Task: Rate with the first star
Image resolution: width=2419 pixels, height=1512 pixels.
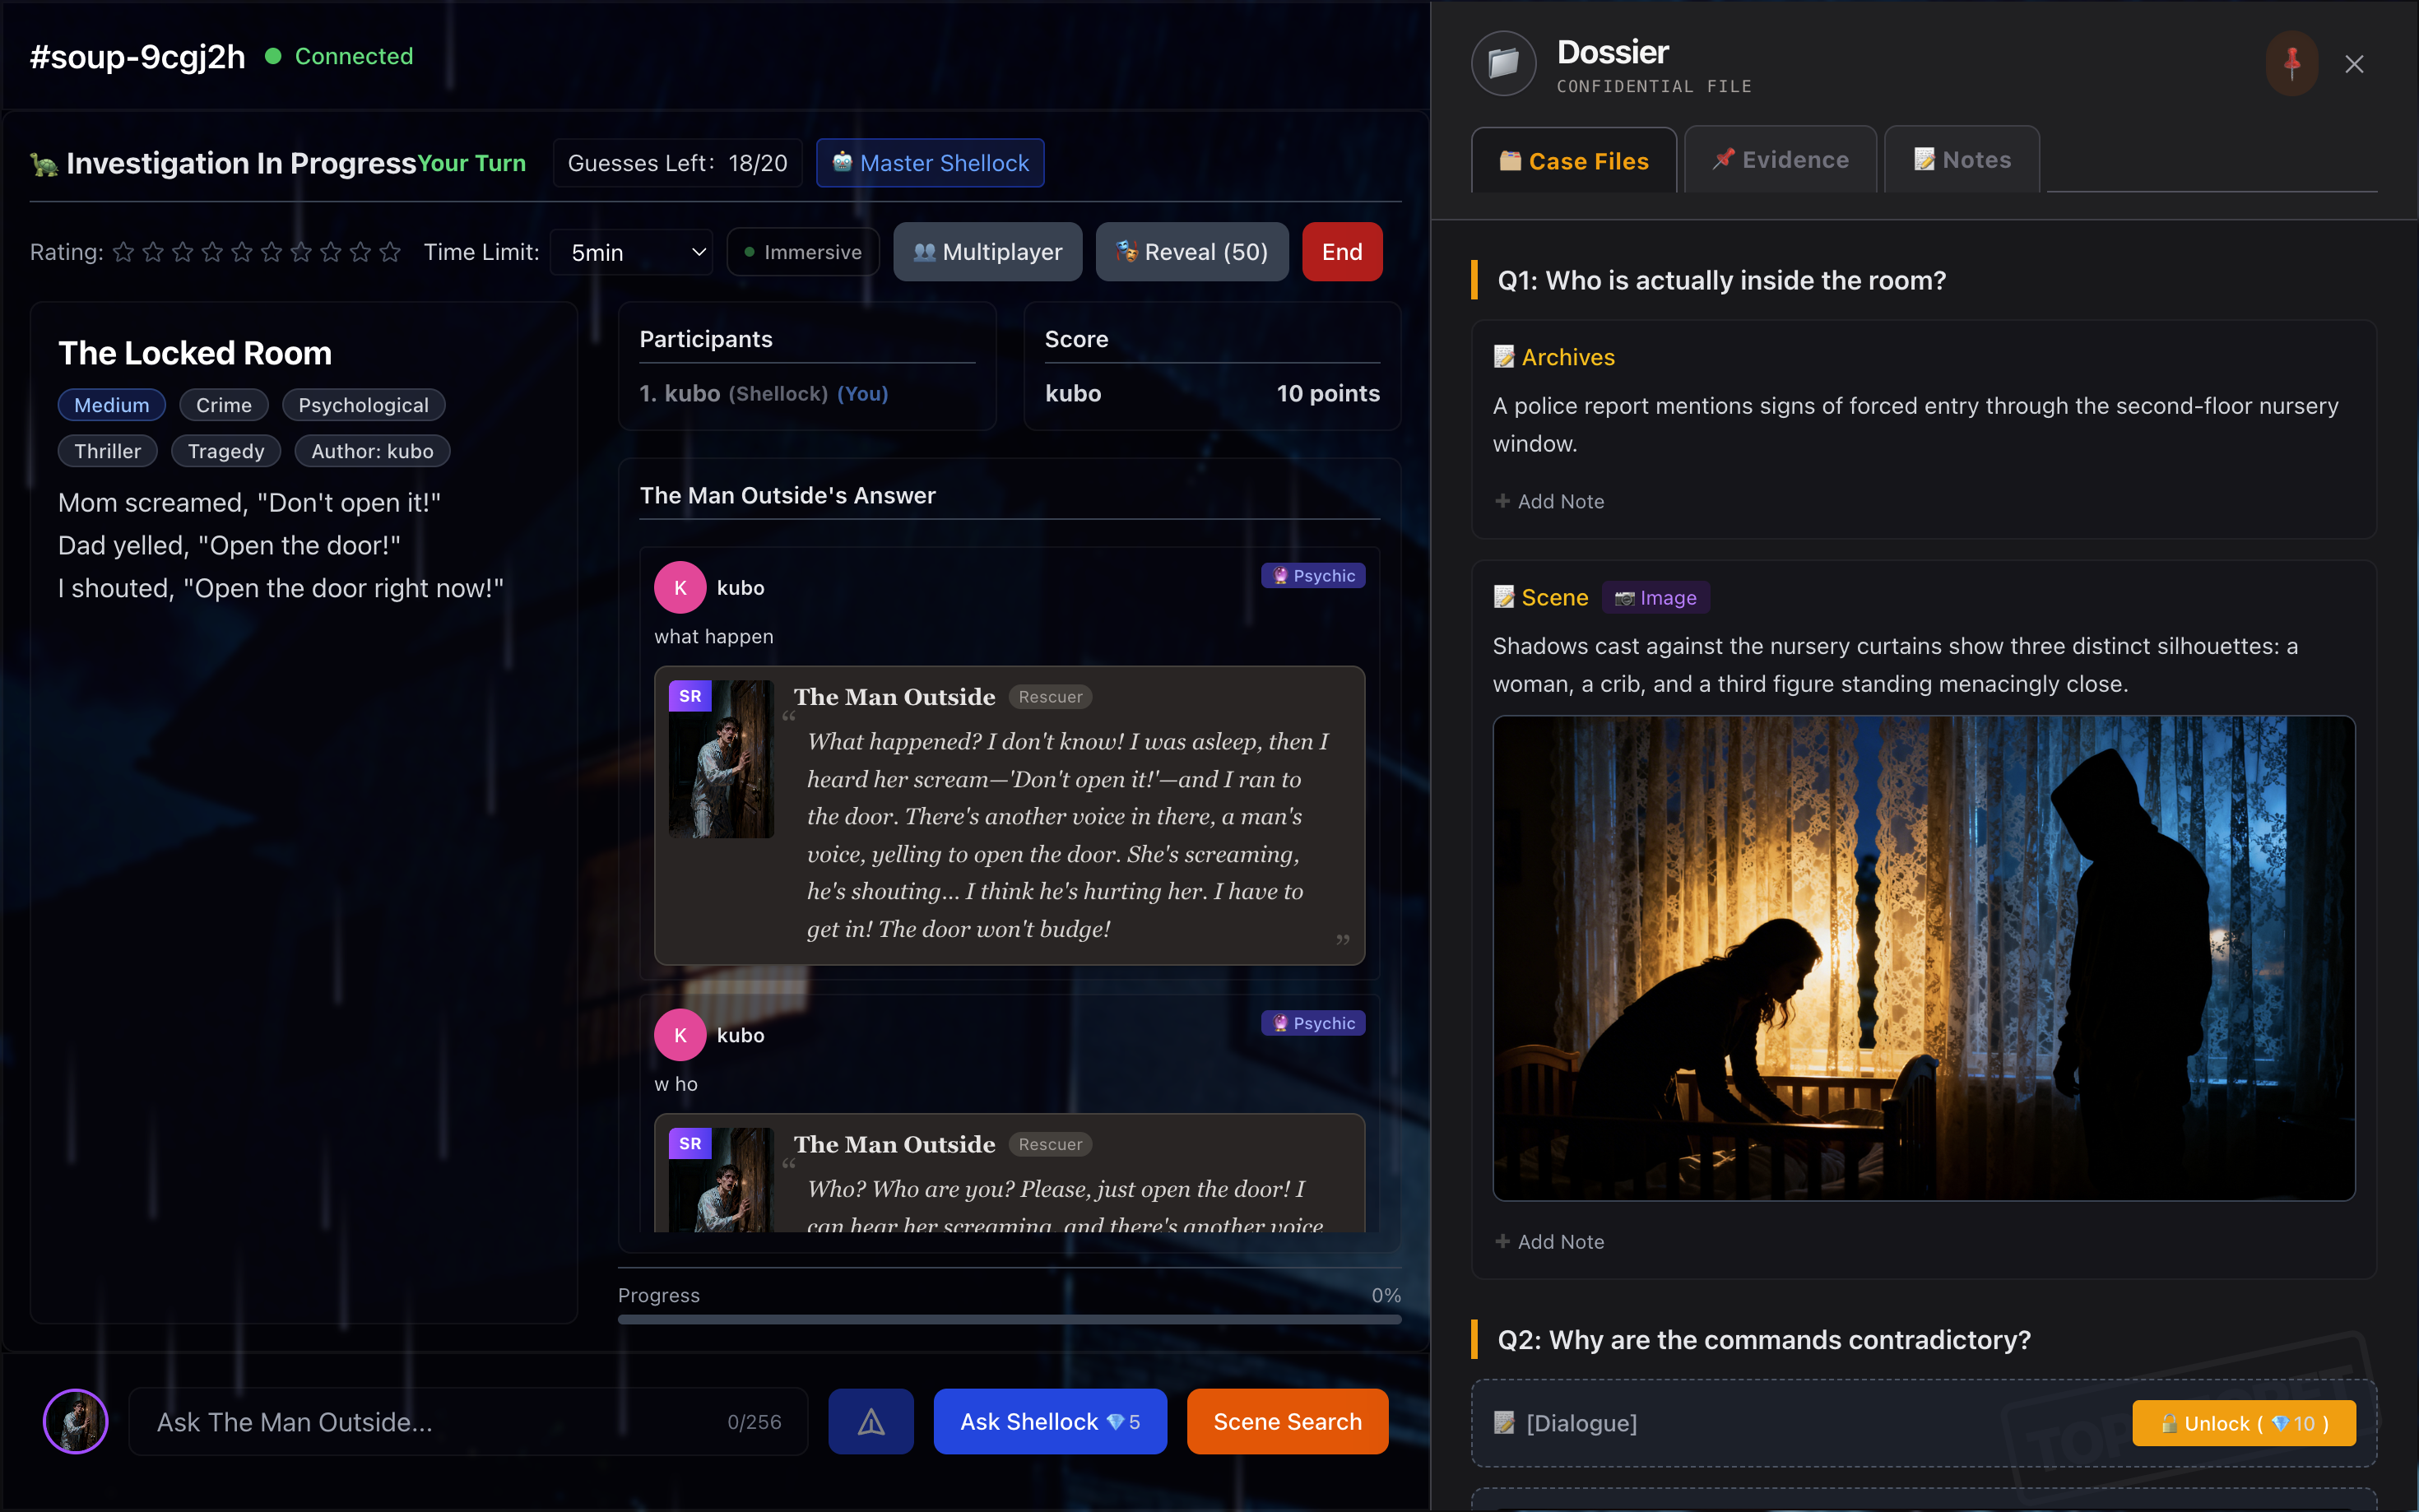Action: (123, 252)
